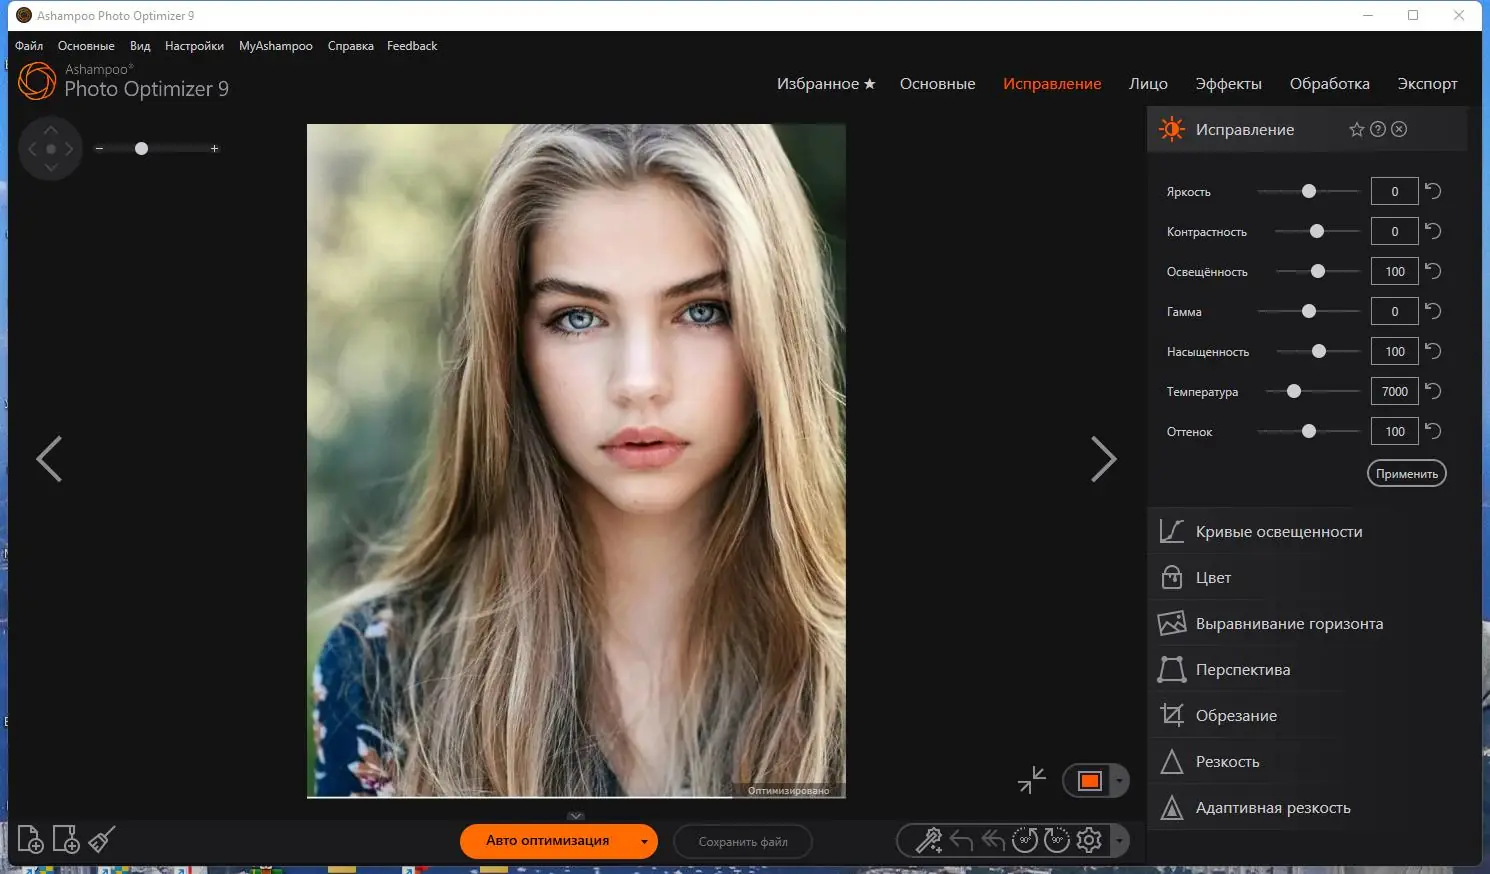Click the zoom-out minus icon

pyautogui.click(x=99, y=149)
